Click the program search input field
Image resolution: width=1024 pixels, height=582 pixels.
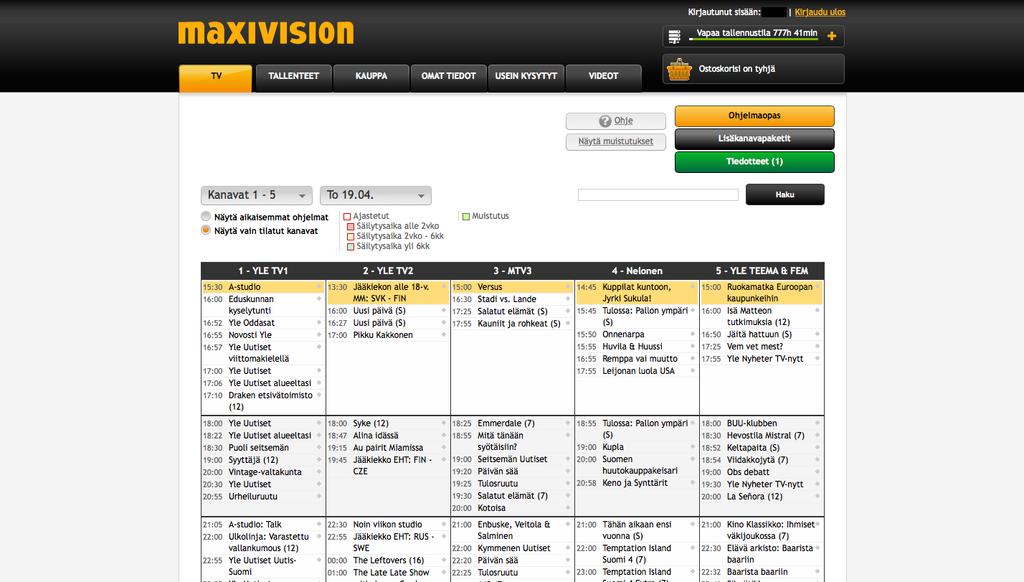(x=658, y=195)
